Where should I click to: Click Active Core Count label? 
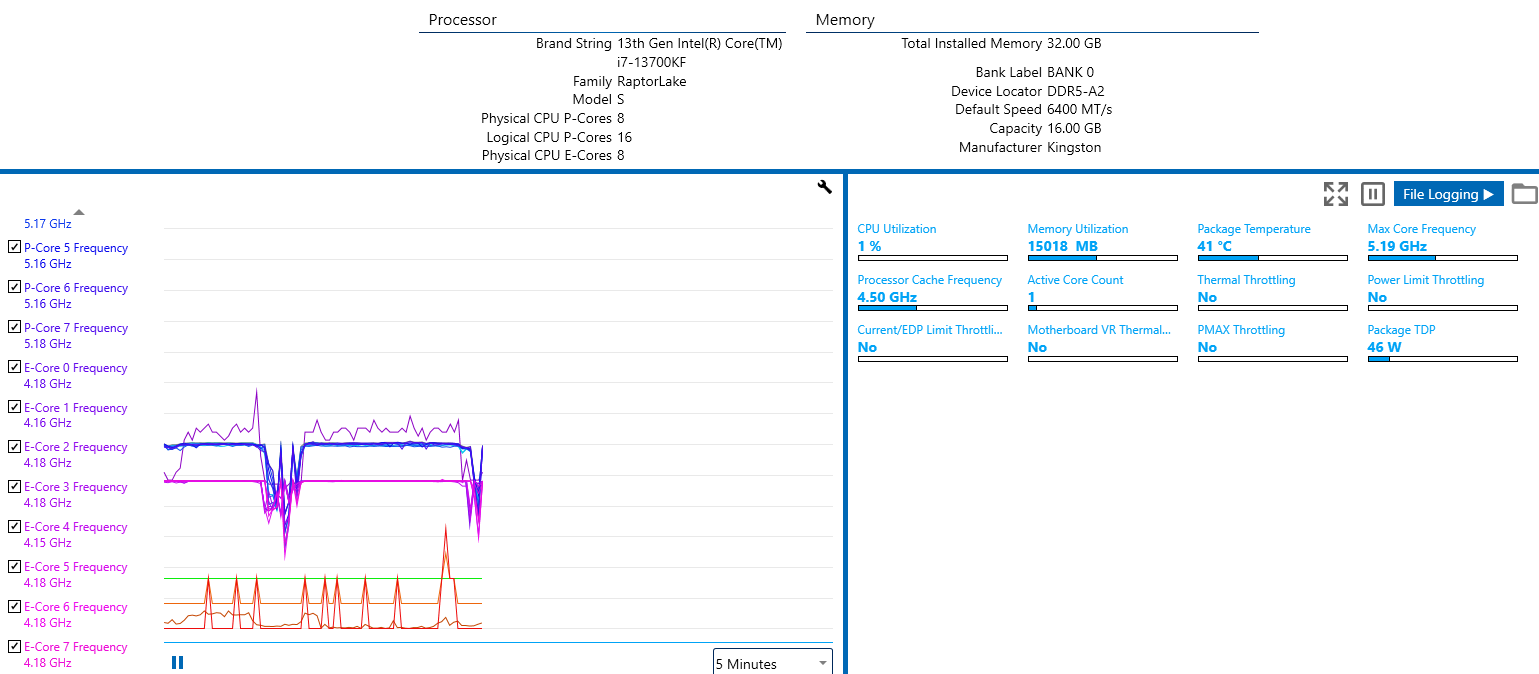tap(1075, 280)
